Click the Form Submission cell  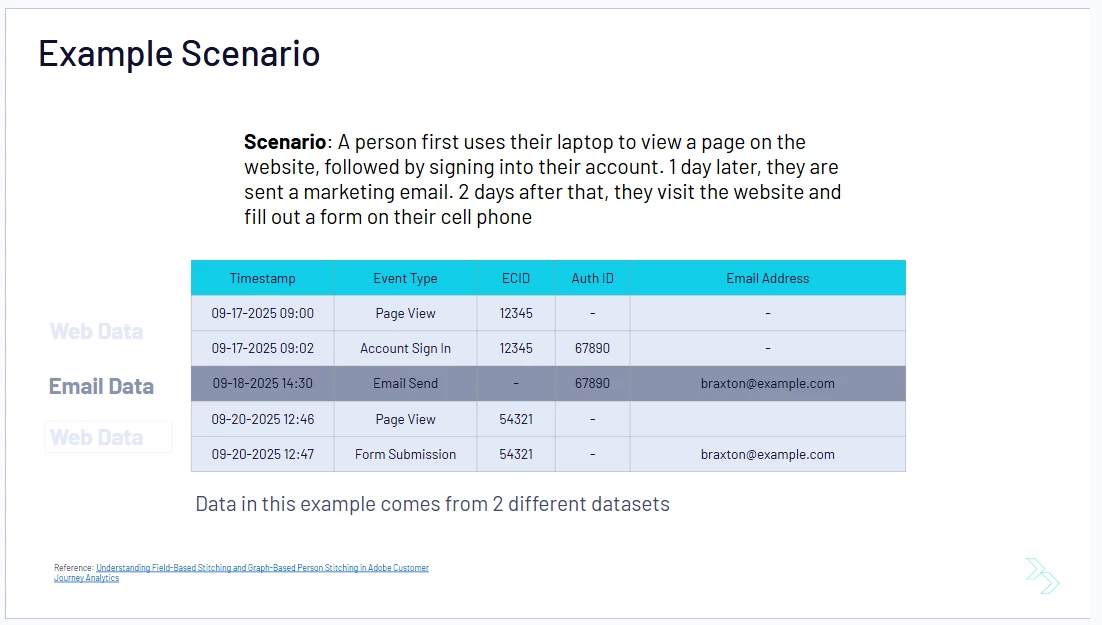(406, 454)
